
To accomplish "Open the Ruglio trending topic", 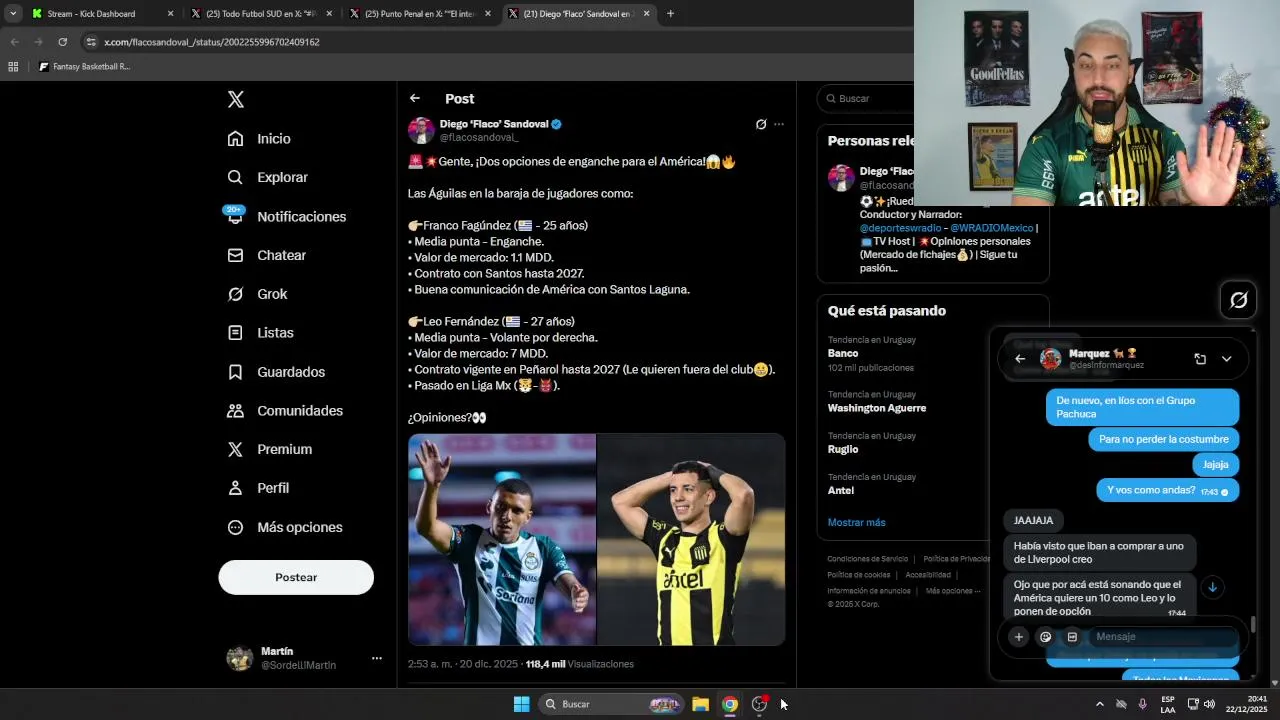I will click(843, 449).
